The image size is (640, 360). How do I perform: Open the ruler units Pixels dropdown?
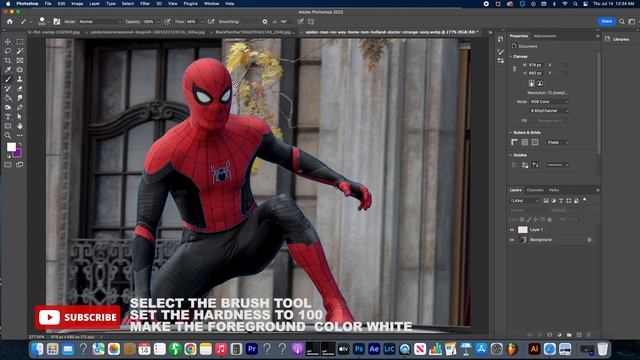tap(558, 142)
